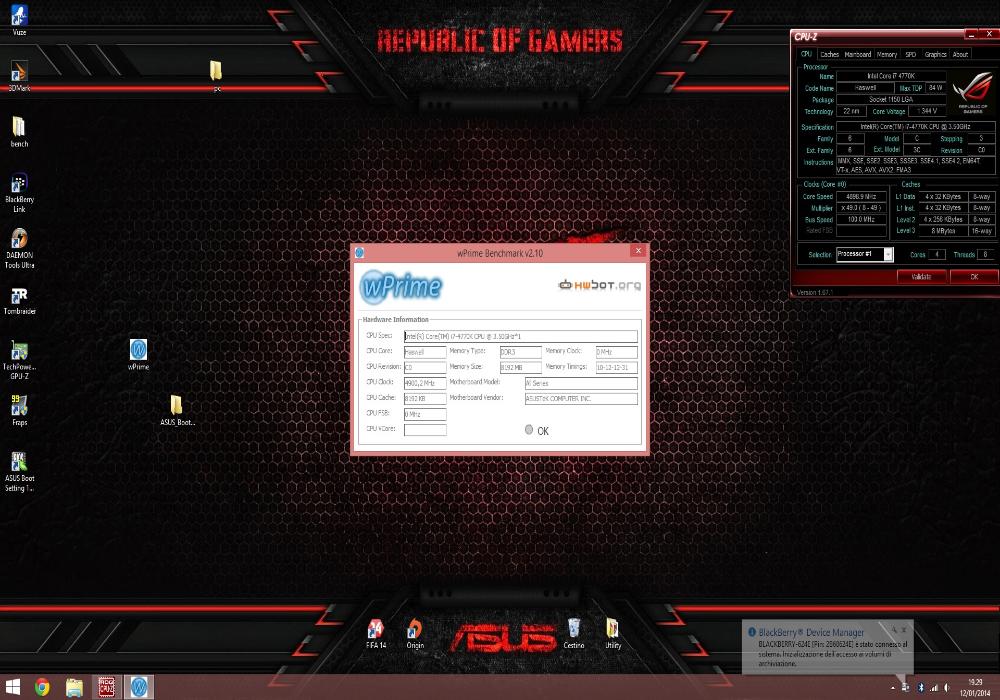Open the Vuze desktop shortcut

19,19
